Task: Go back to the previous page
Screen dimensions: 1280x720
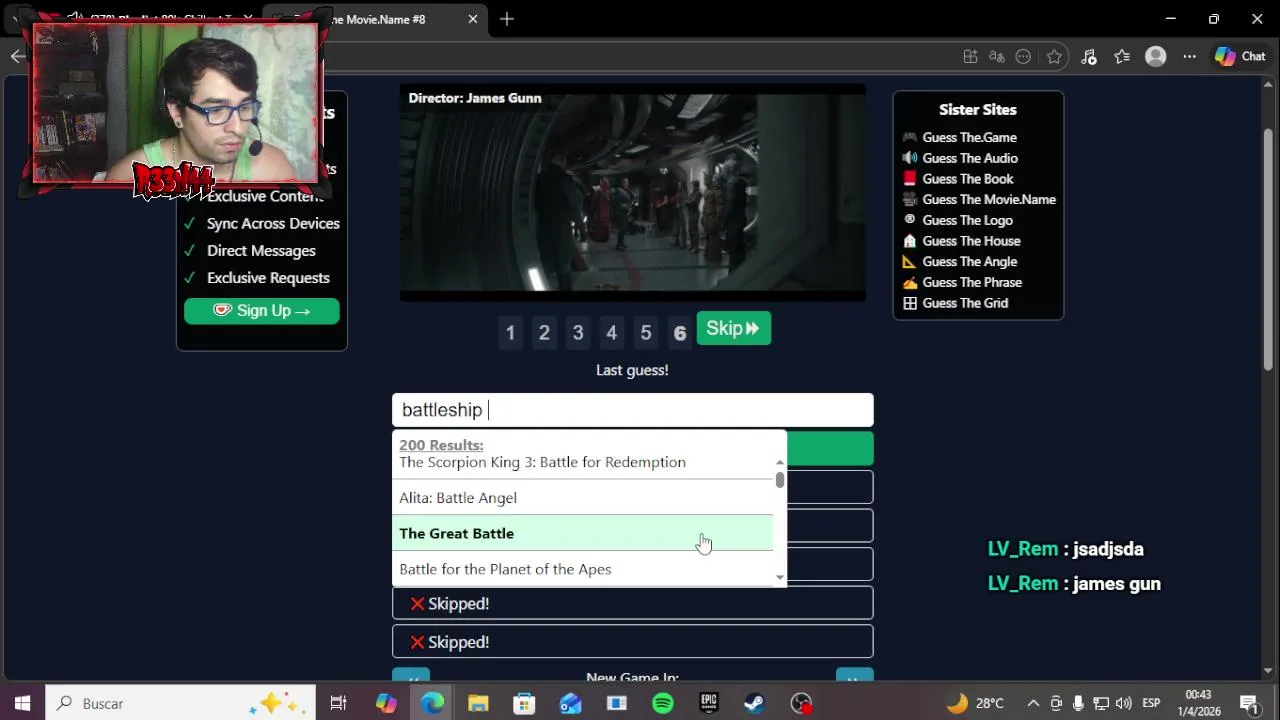Action: [x=18, y=56]
